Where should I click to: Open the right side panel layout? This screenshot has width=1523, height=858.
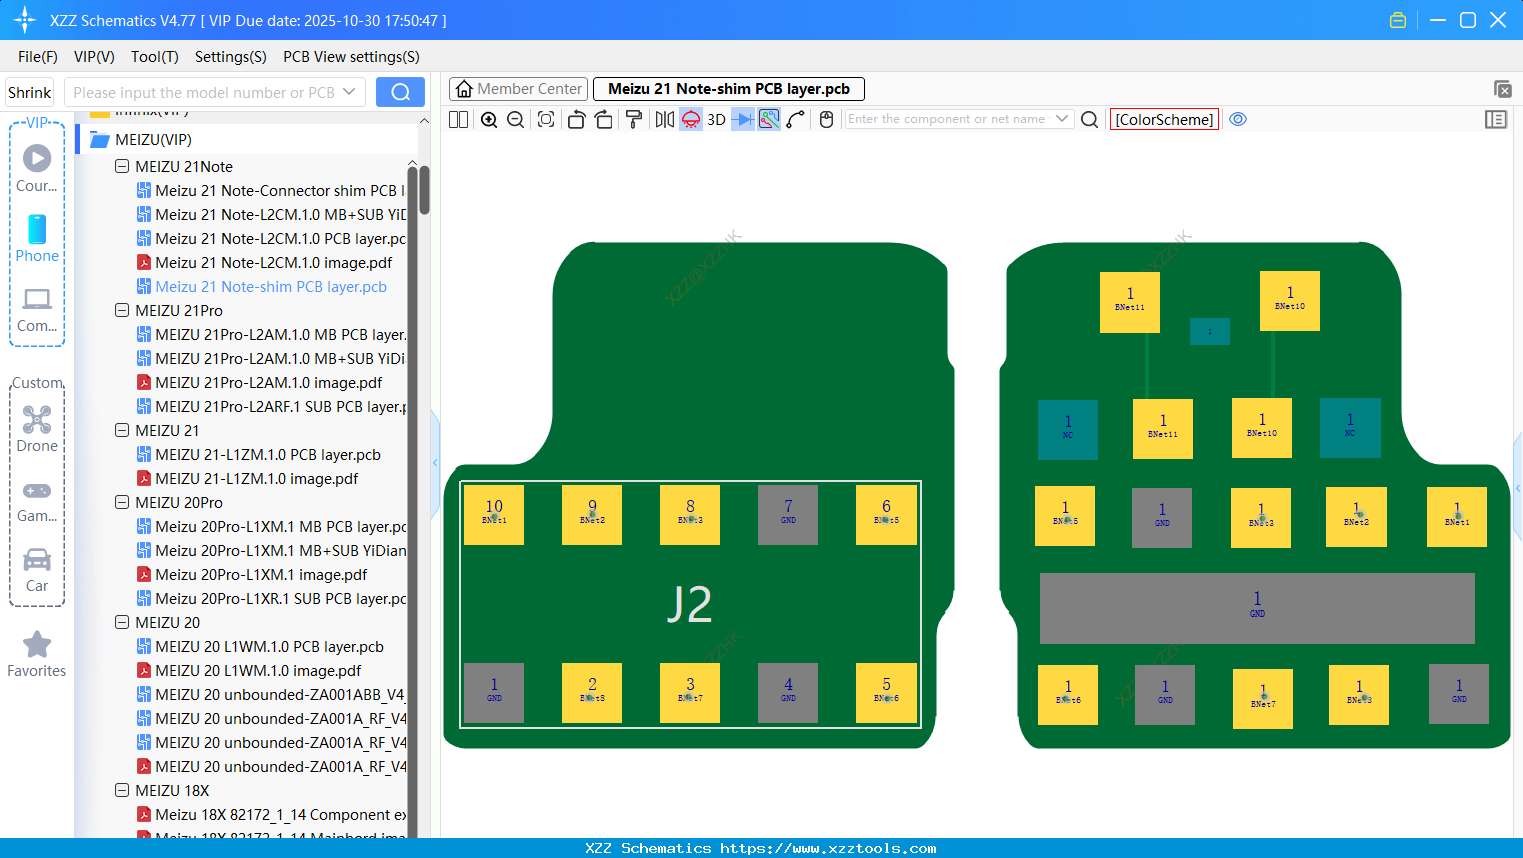(x=1496, y=119)
